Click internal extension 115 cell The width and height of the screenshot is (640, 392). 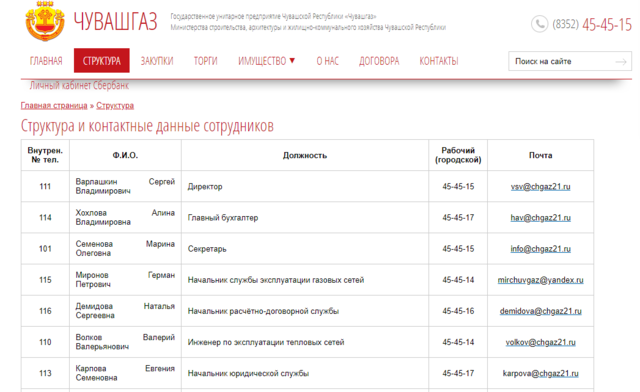(45, 280)
